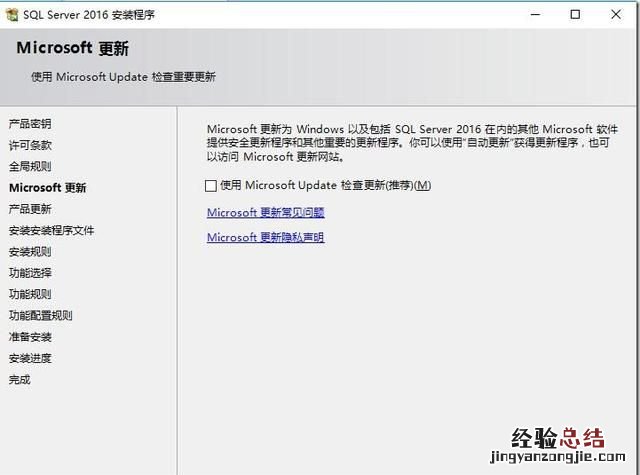The width and height of the screenshot is (640, 475).
Task: Select the 安装安装程序文件 sidebar step
Action: coord(51,231)
